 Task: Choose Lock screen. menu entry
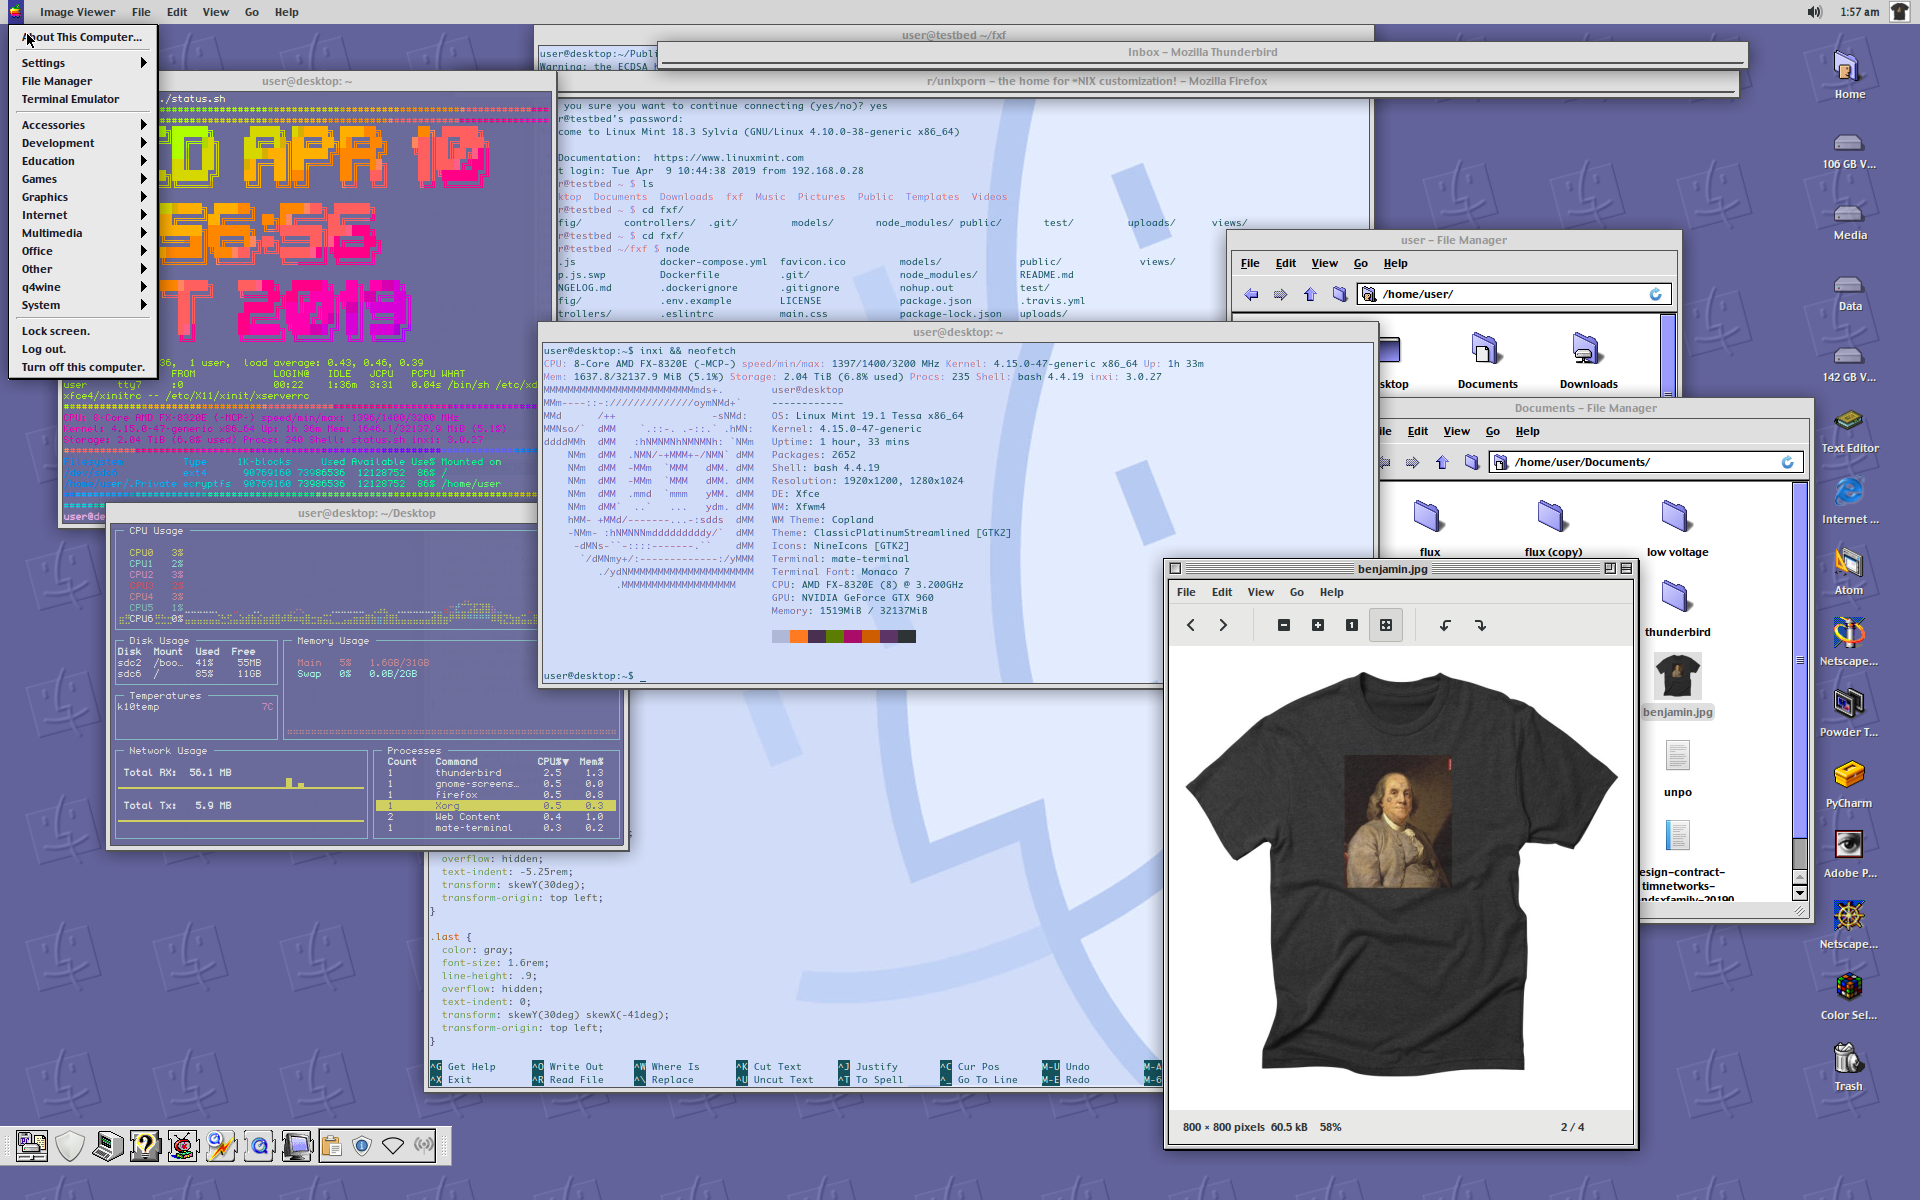tap(56, 331)
